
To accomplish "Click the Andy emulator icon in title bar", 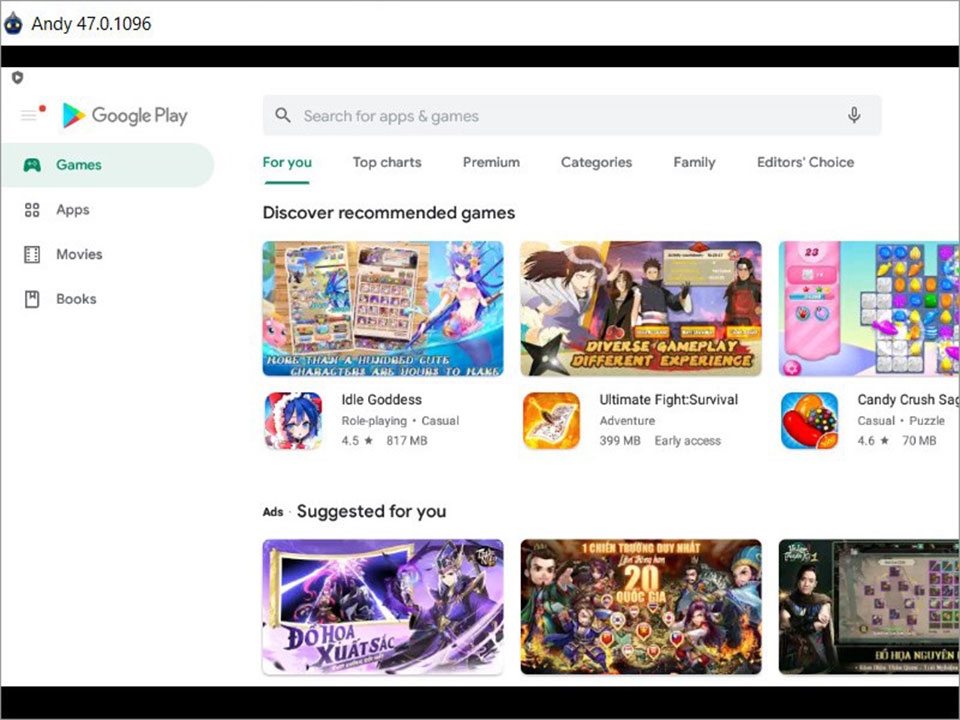I will [x=13, y=23].
